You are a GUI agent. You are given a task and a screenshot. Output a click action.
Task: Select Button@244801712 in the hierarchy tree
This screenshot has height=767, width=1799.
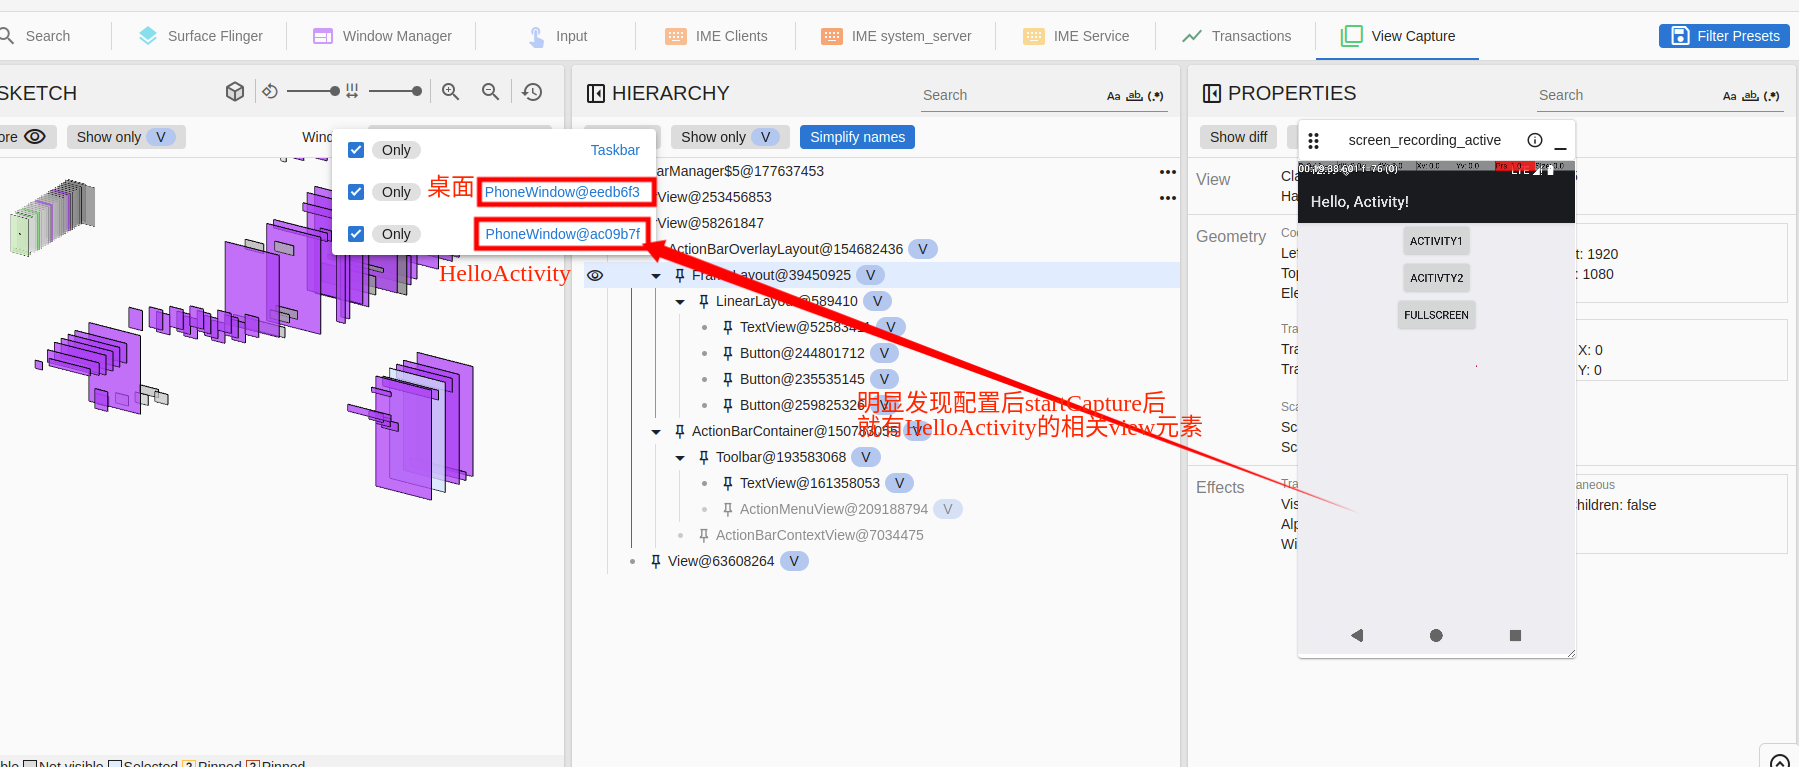[x=802, y=353]
